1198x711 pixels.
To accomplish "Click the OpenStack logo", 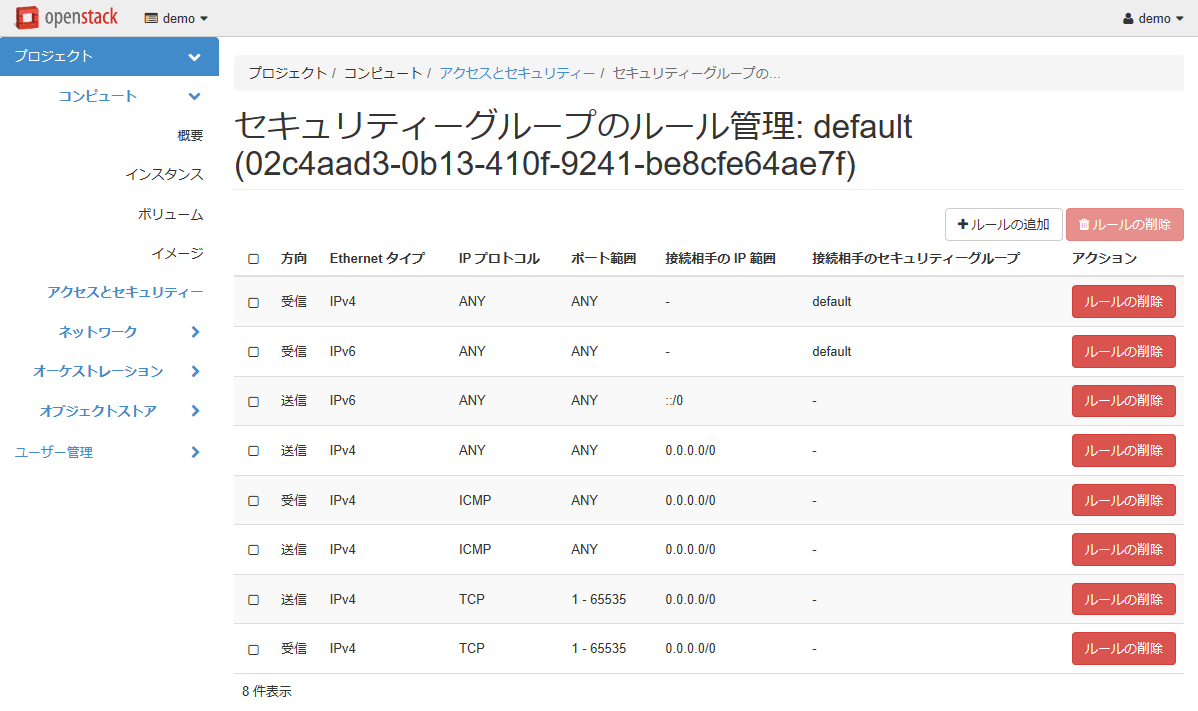I will pos(65,17).
